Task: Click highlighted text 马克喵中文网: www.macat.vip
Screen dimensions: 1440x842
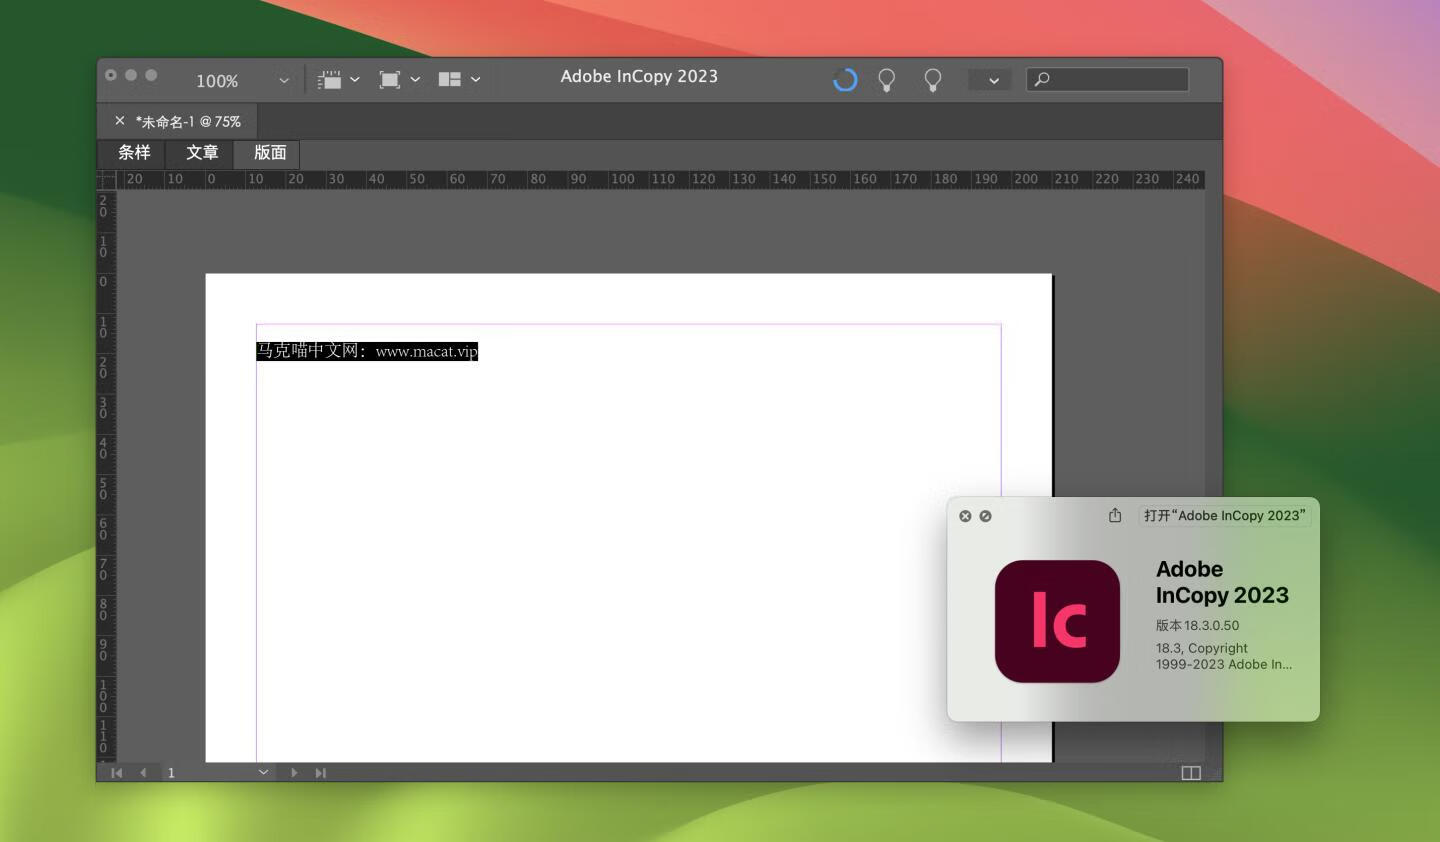Action: [367, 351]
